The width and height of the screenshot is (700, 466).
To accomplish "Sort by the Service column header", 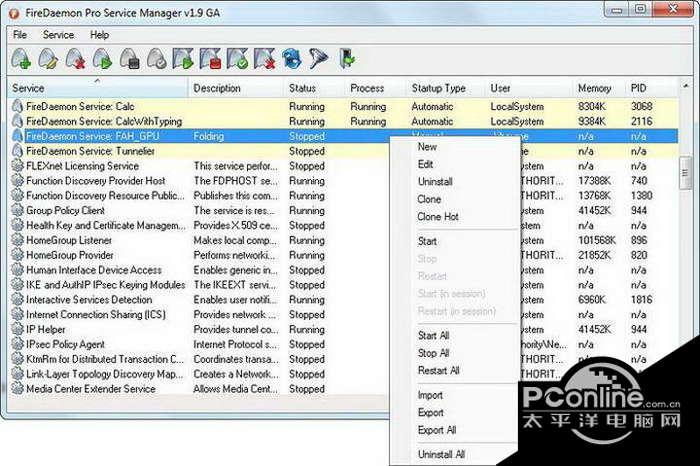I will [x=98, y=88].
